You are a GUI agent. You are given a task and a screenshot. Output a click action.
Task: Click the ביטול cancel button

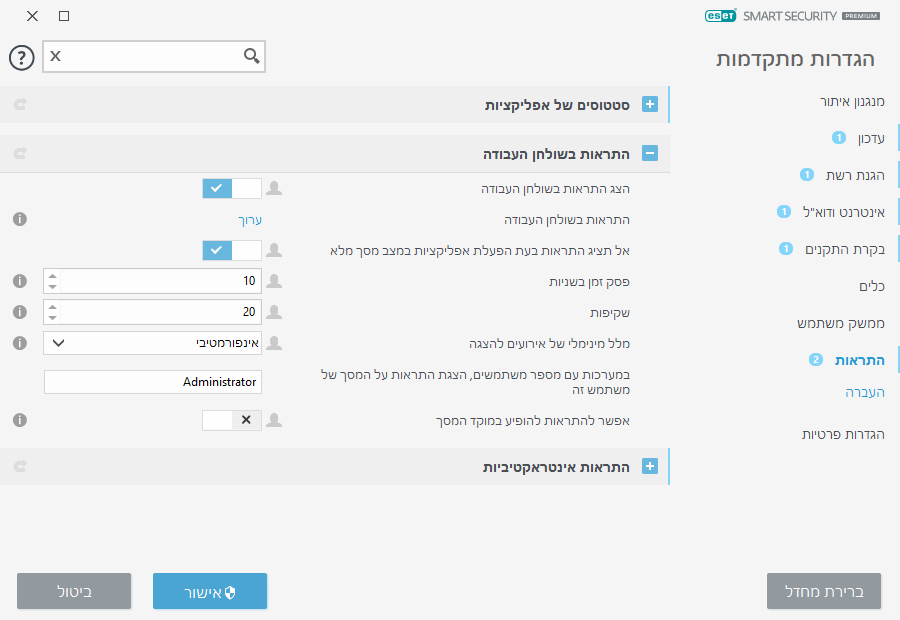[x=74, y=591]
